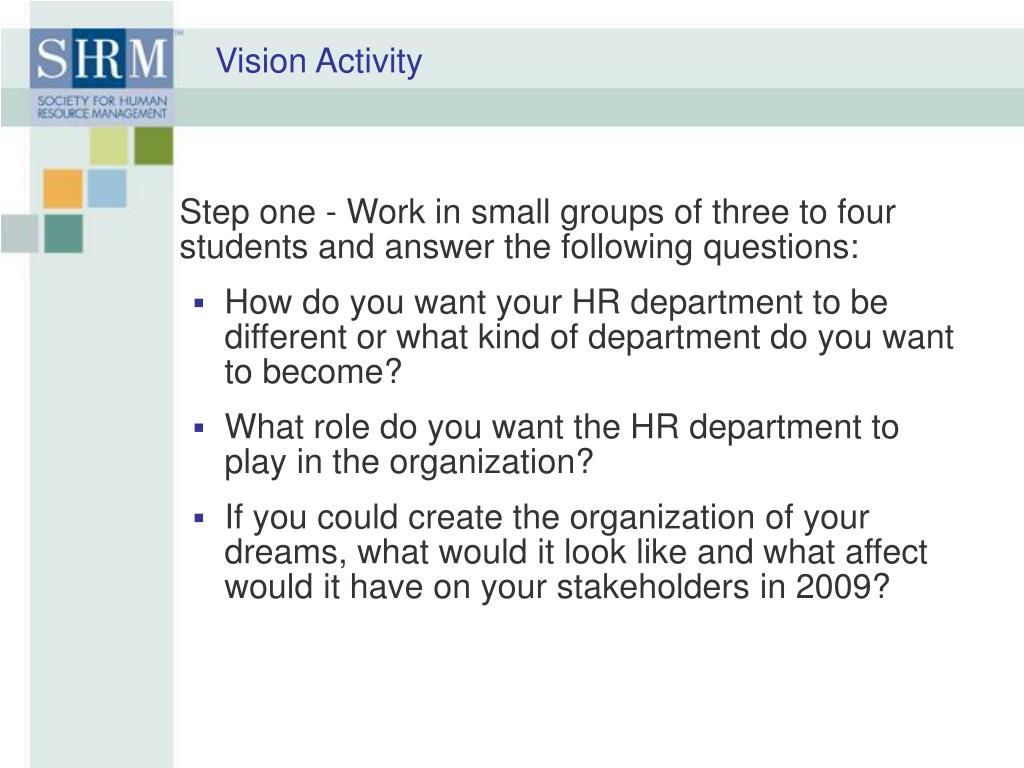
Task: Click the first bullet marker
Action: pyautogui.click(x=199, y=304)
